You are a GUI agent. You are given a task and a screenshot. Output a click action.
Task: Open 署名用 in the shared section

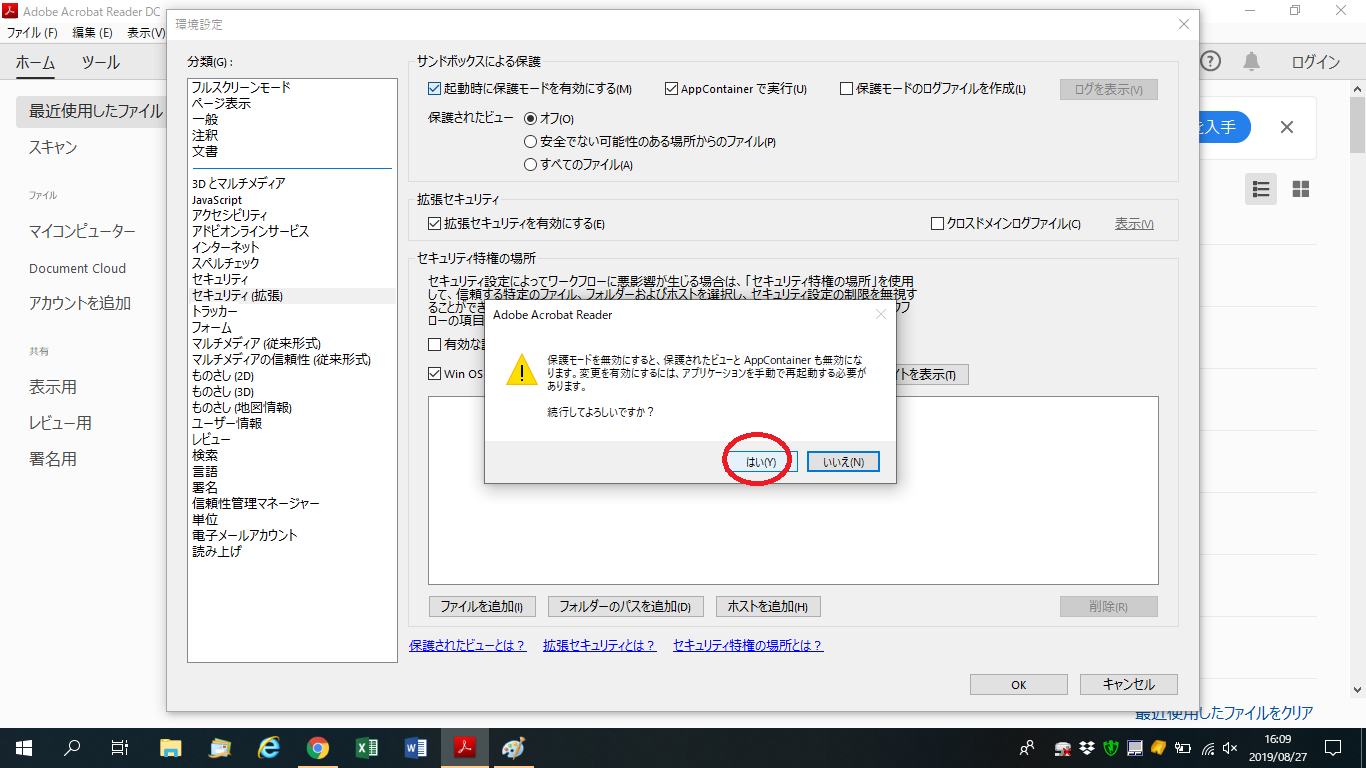point(53,460)
